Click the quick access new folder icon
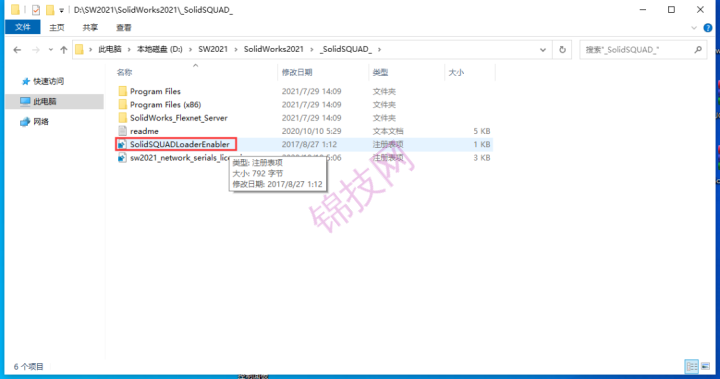 [x=50, y=10]
